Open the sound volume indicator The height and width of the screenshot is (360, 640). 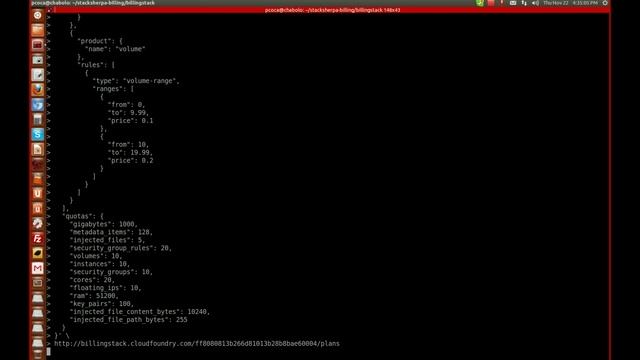tap(535, 3)
